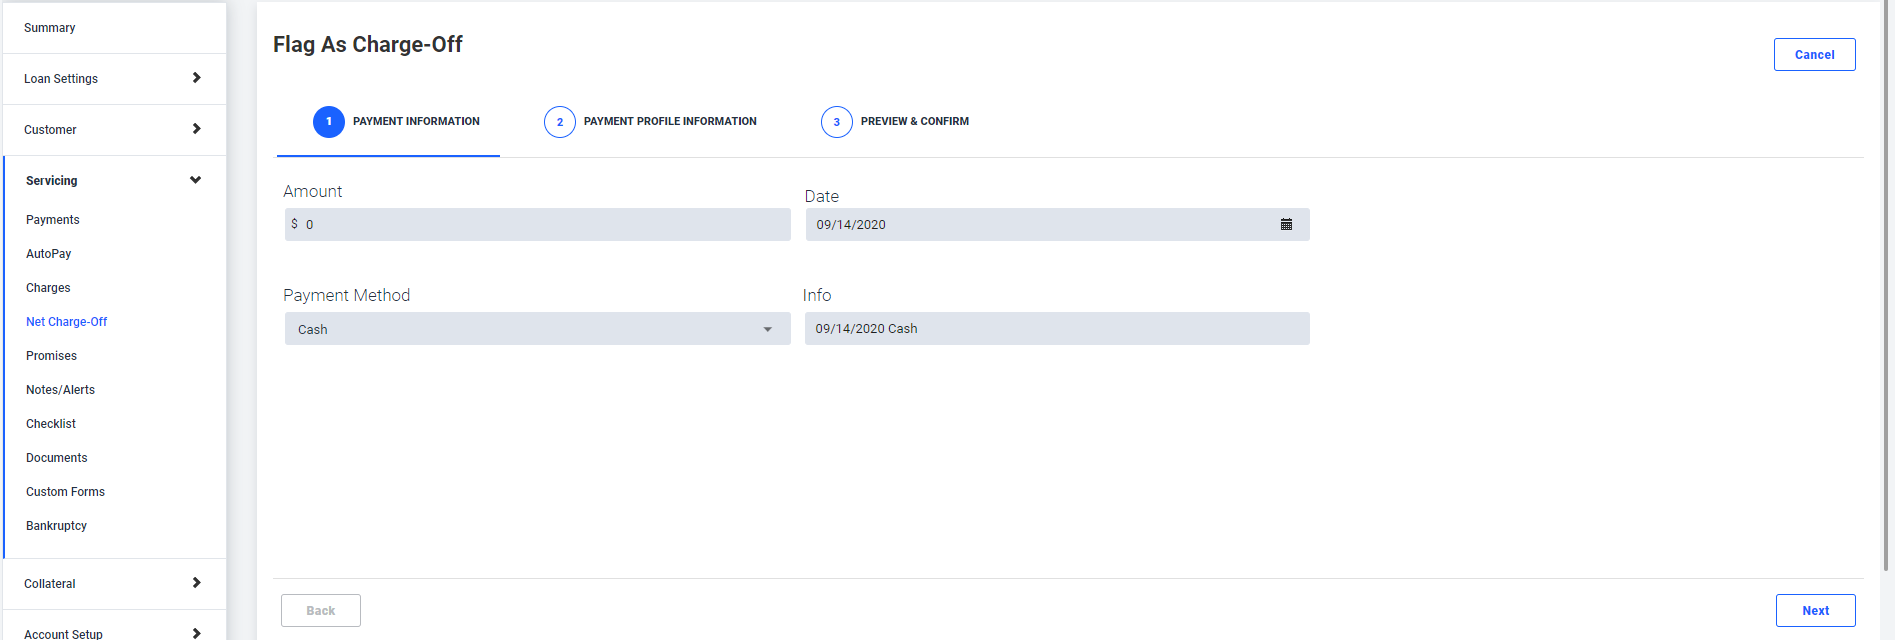Open Documents page
The width and height of the screenshot is (1895, 640).
pos(57,458)
